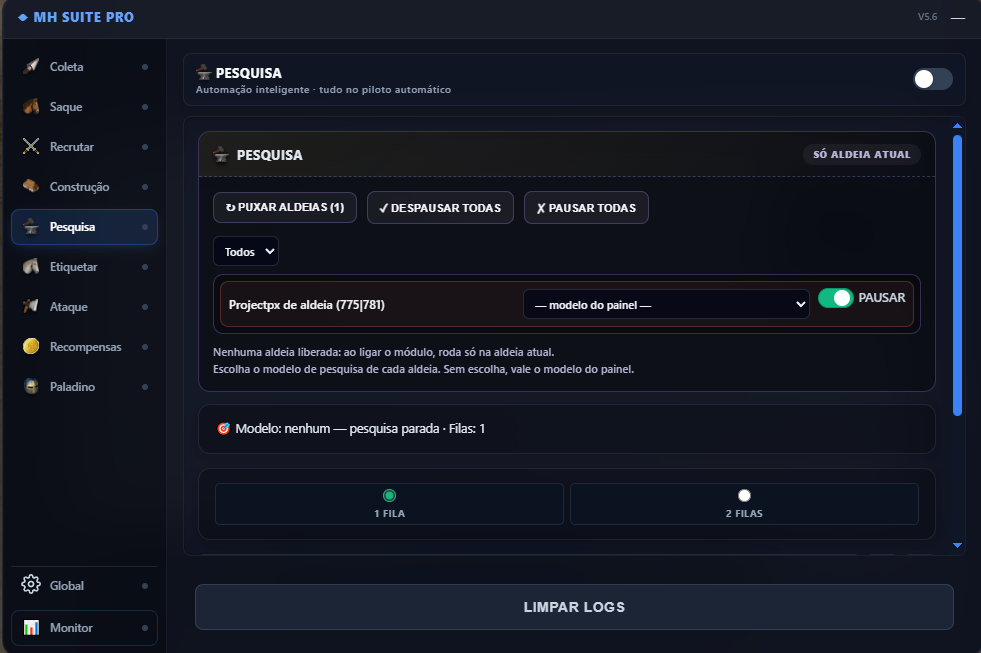Click the status dot next to Saque
981x653 pixels.
pyautogui.click(x=145, y=107)
